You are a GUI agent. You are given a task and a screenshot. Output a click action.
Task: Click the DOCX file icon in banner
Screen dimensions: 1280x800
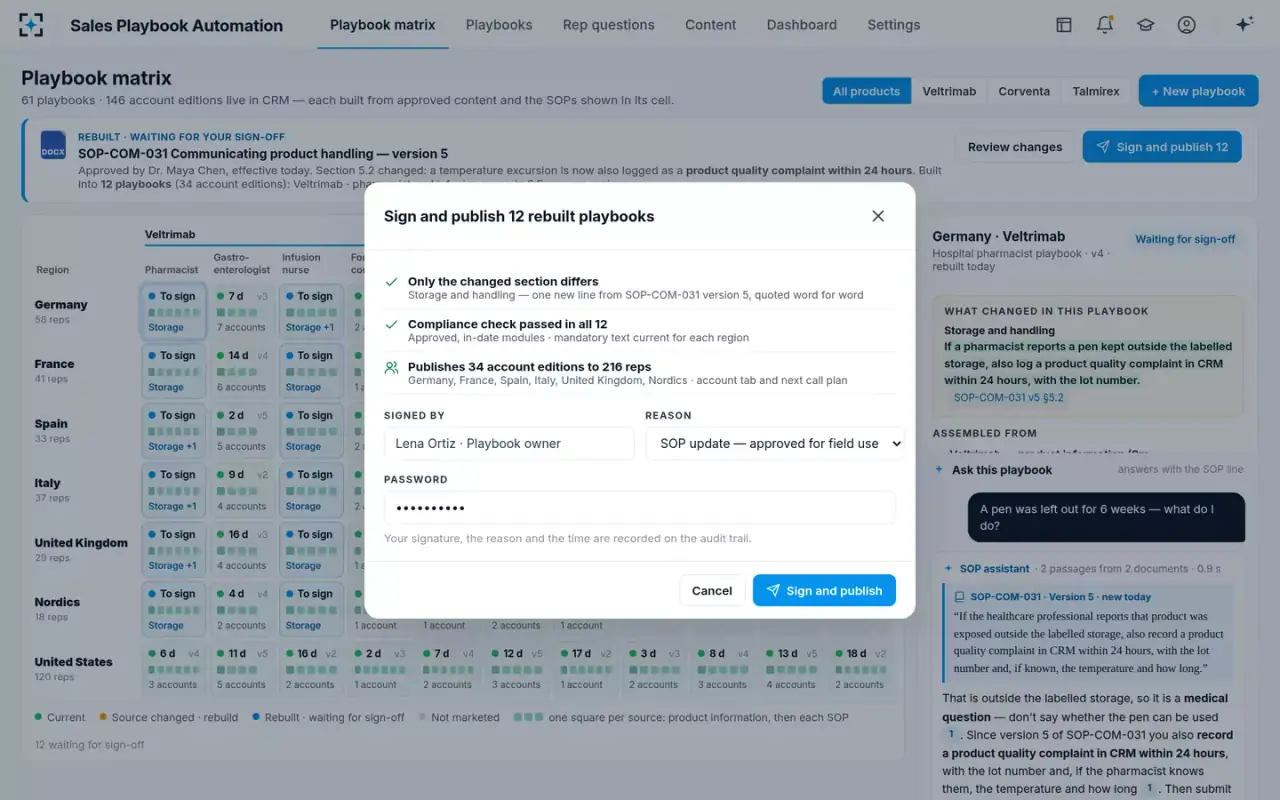pos(53,145)
